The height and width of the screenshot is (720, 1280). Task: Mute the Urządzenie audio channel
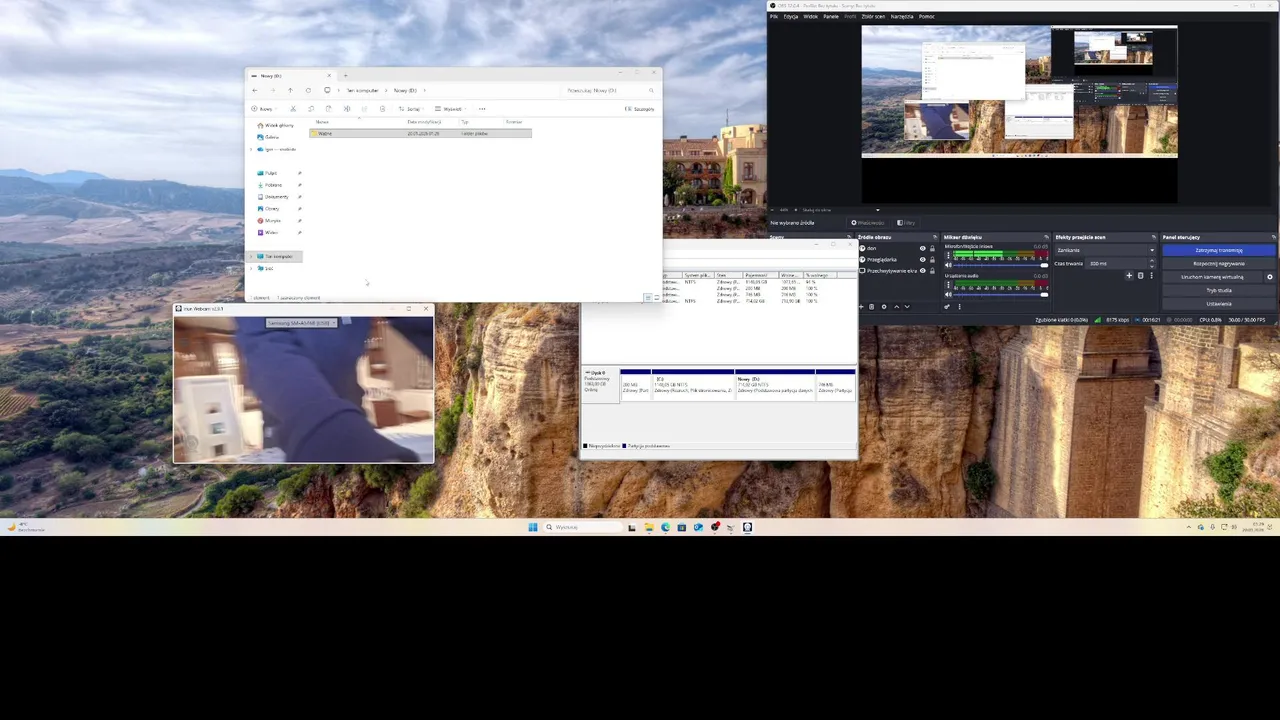pyautogui.click(x=948, y=294)
